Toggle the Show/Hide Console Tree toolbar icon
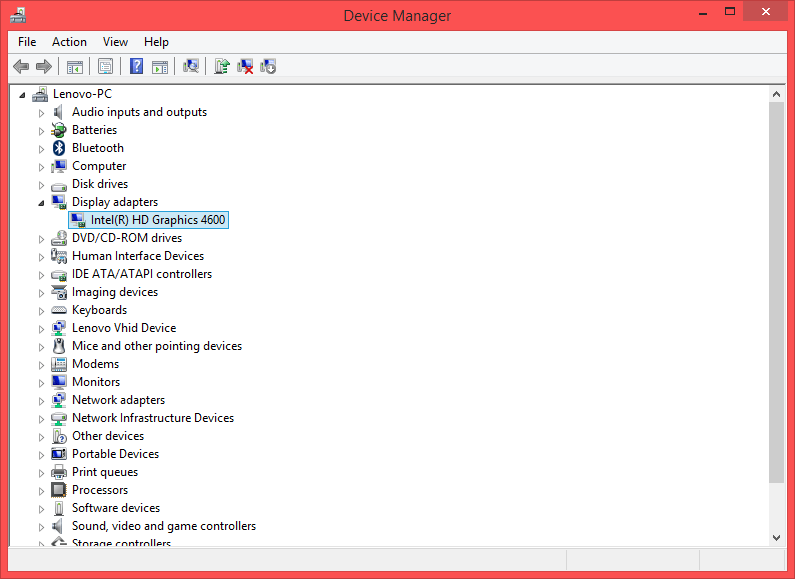This screenshot has height=579, width=795. pyautogui.click(x=75, y=66)
